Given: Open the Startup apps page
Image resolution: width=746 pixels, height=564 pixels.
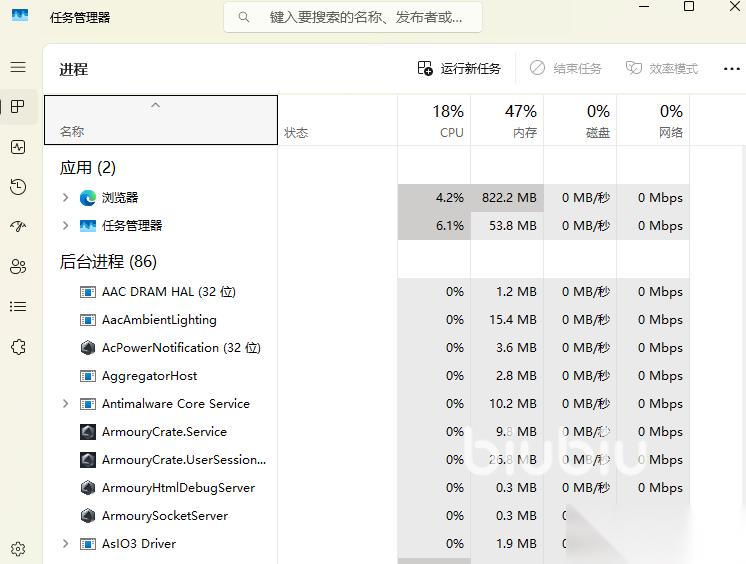Looking at the screenshot, I should 18,227.
